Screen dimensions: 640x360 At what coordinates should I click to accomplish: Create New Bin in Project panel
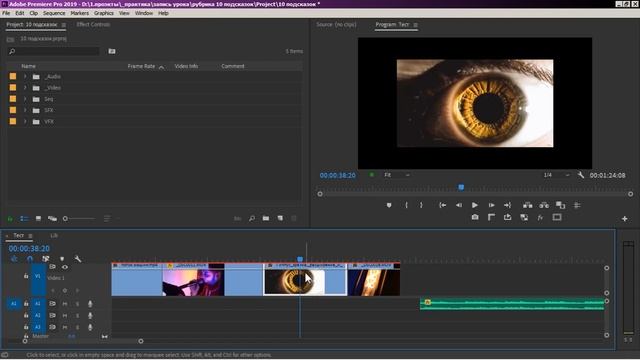coord(266,219)
